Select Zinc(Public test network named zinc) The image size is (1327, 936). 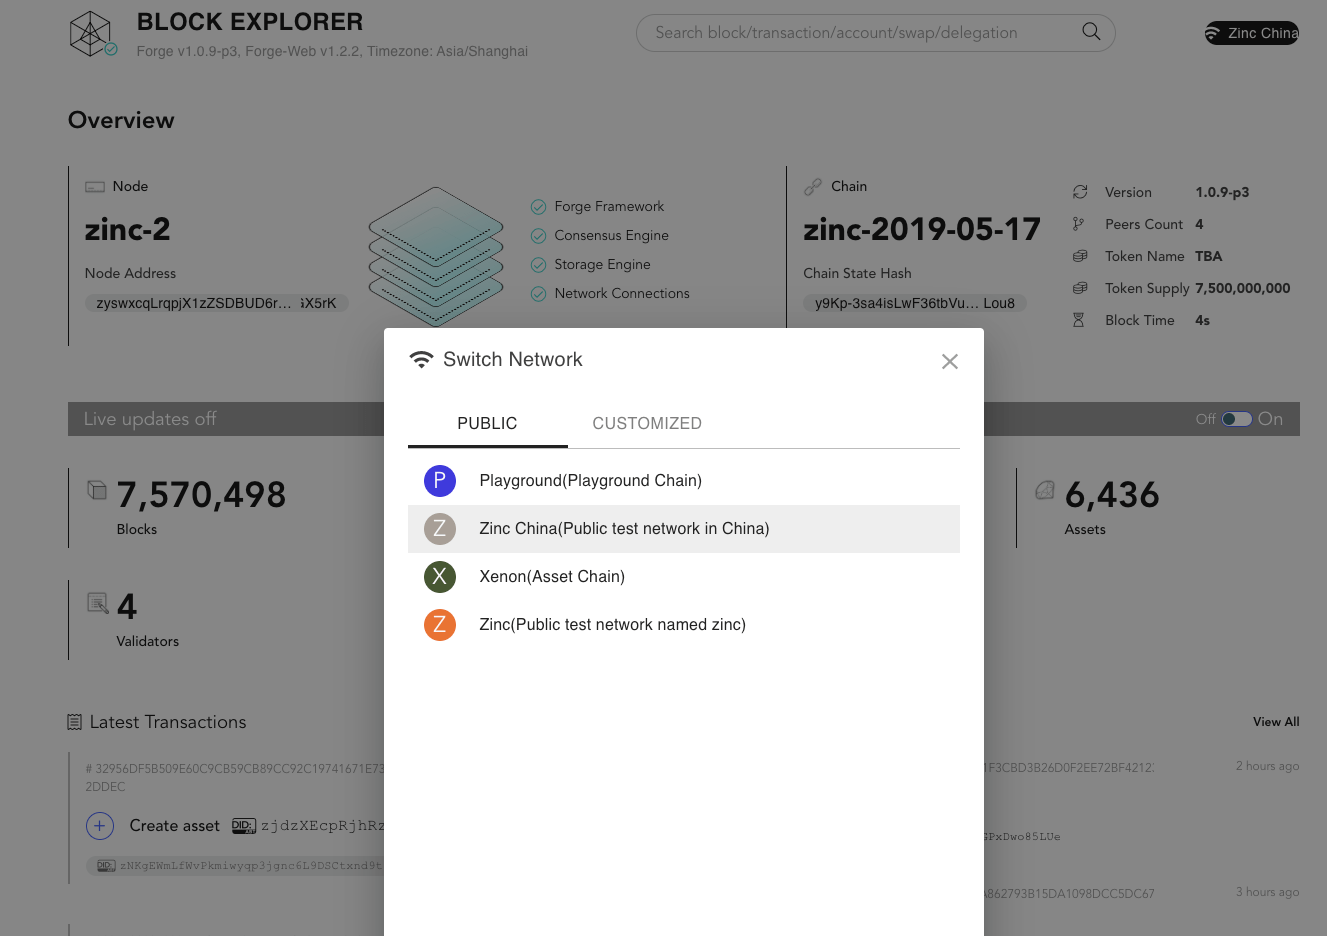click(612, 625)
